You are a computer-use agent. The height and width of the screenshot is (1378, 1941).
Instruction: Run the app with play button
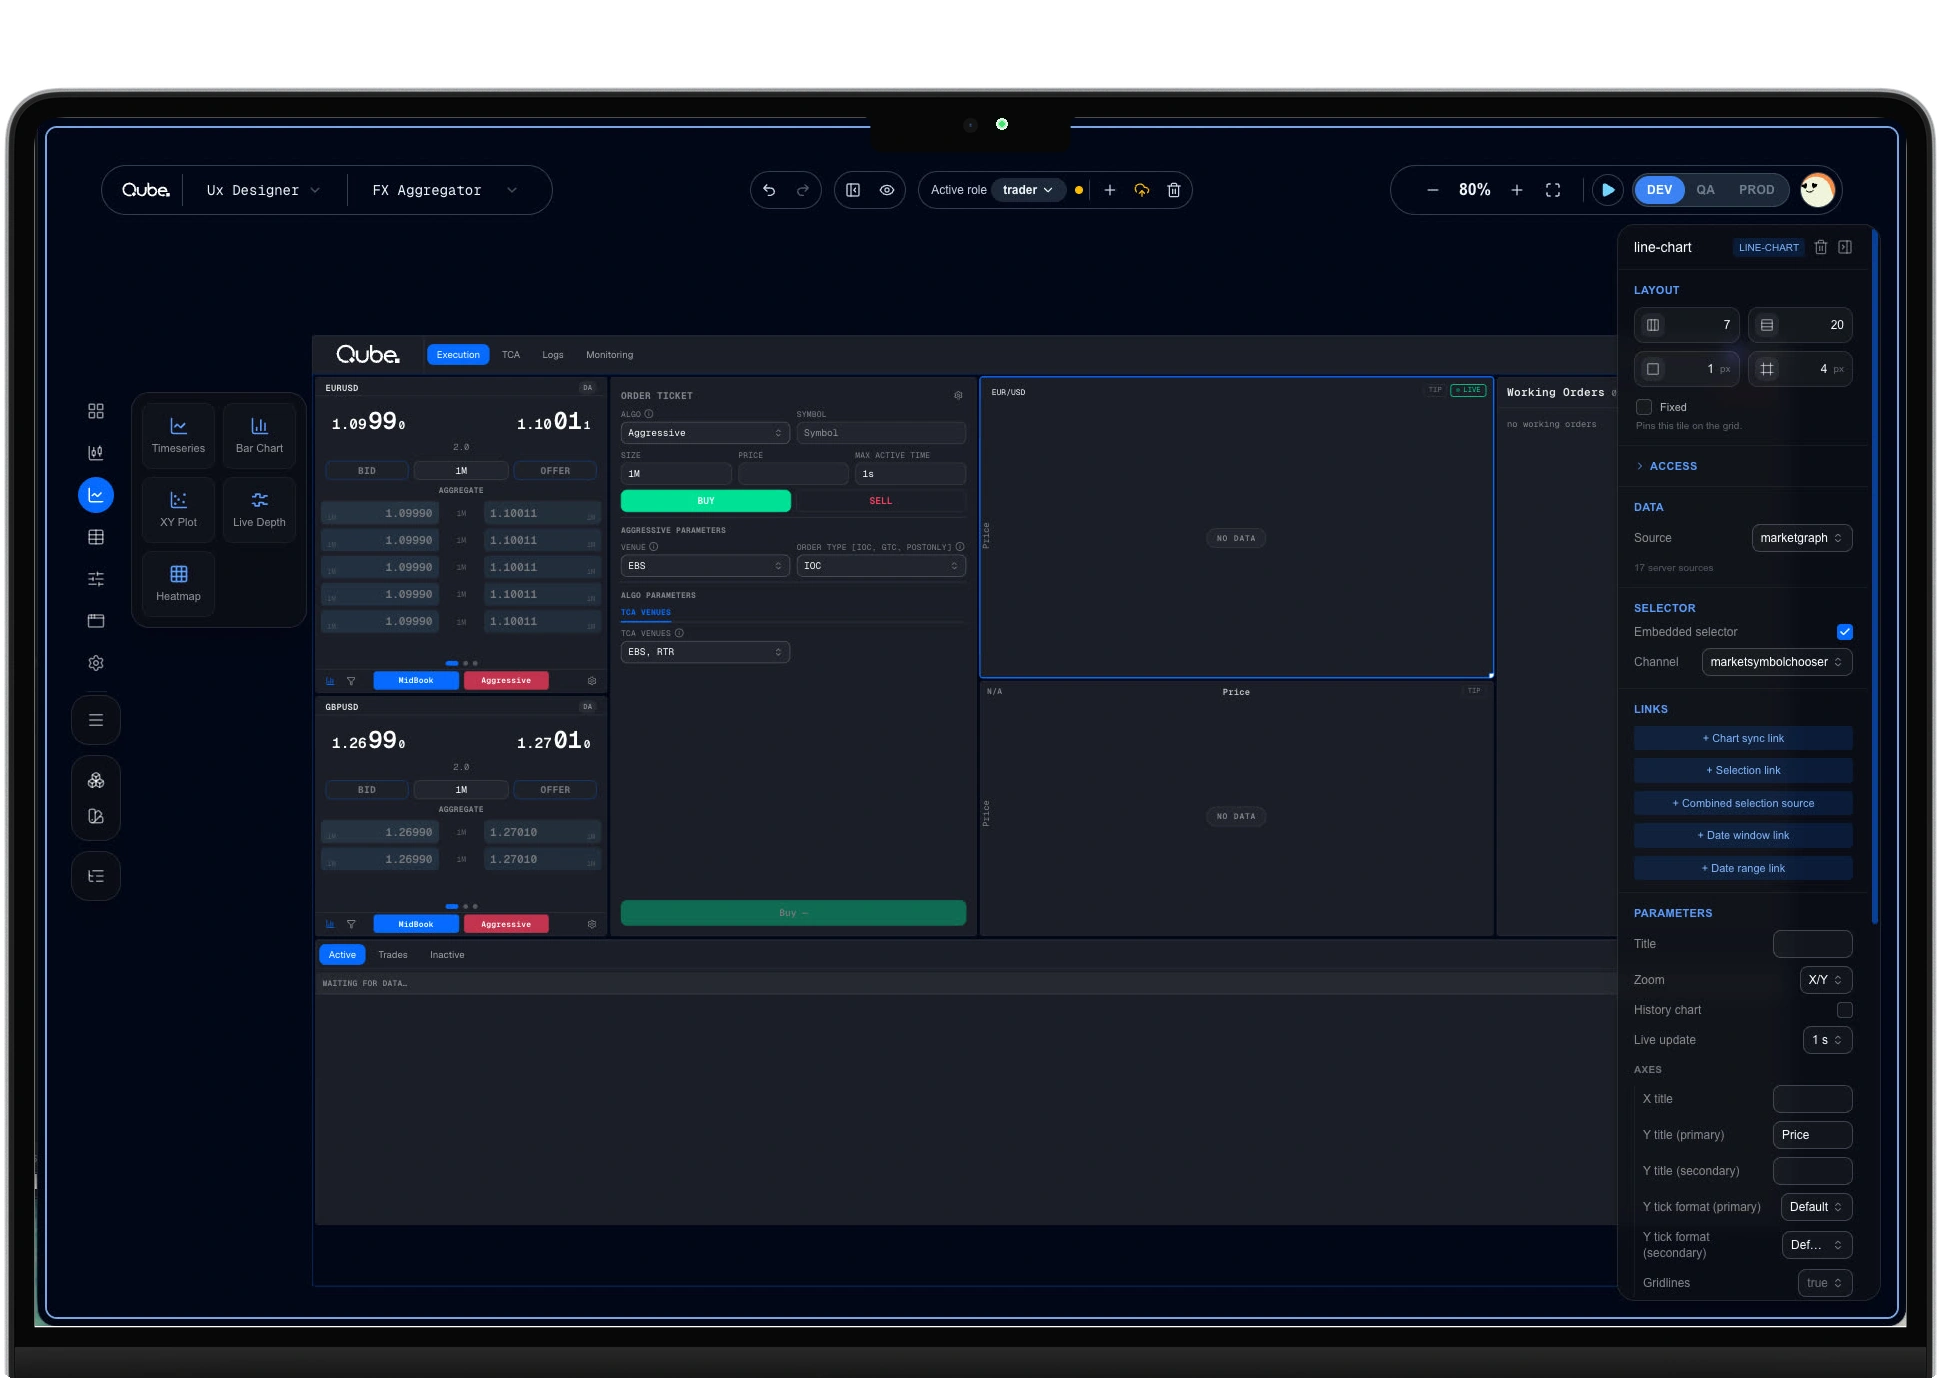[1607, 190]
